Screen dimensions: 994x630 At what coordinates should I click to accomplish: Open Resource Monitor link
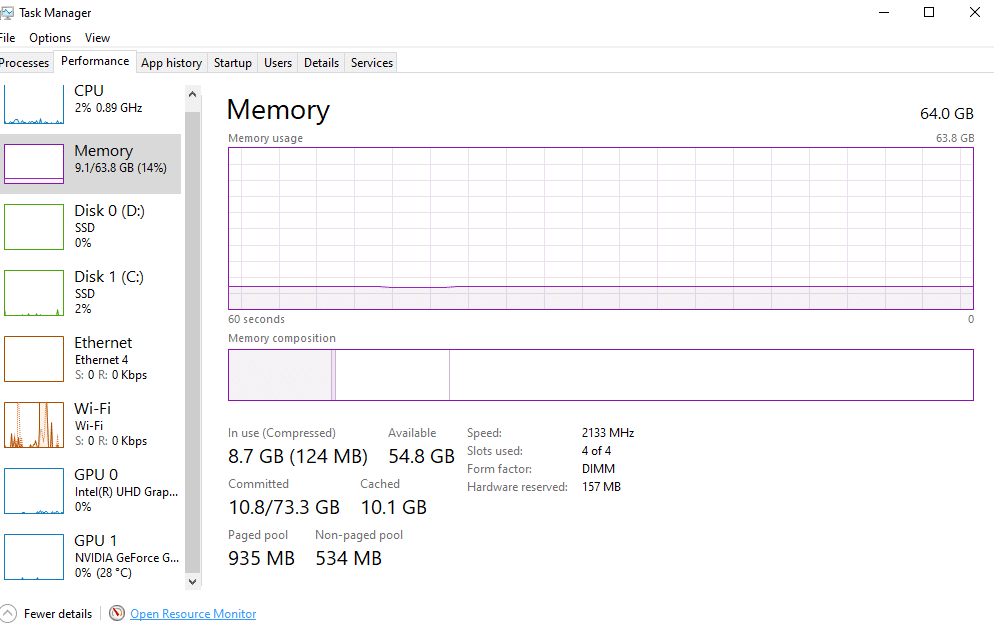(x=193, y=614)
